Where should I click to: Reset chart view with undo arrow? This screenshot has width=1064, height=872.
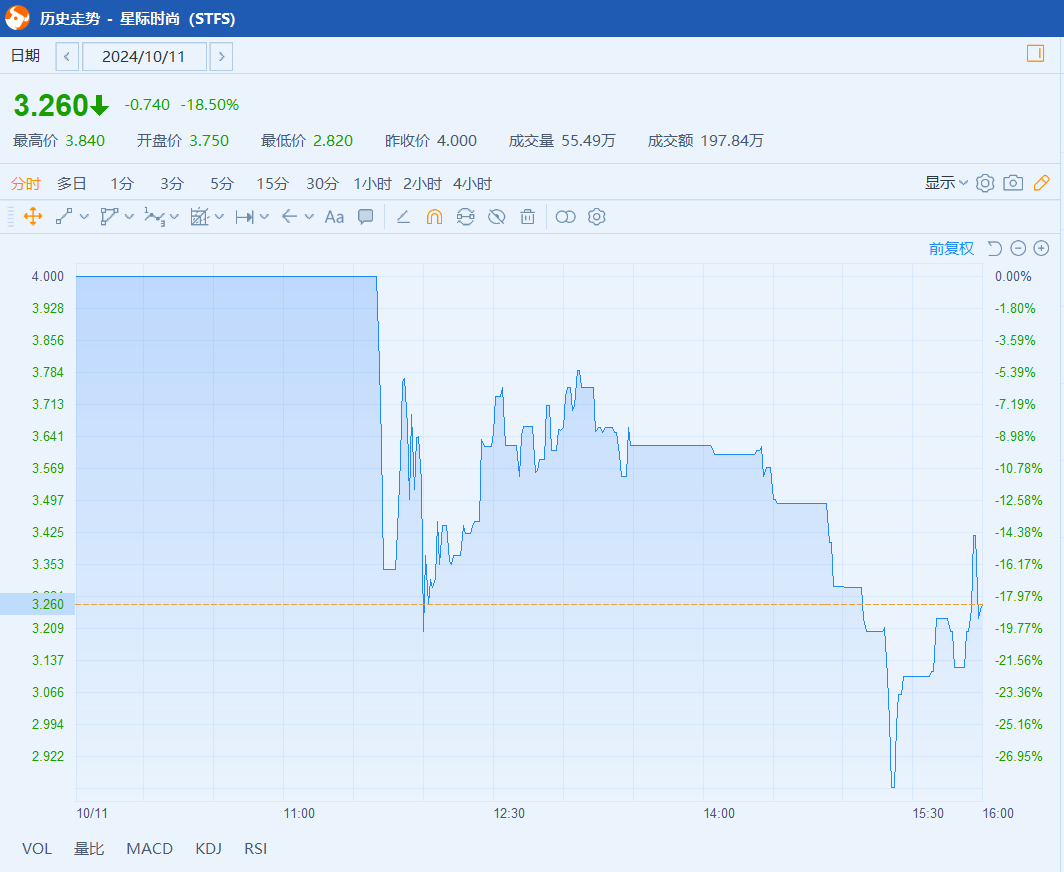[994, 249]
